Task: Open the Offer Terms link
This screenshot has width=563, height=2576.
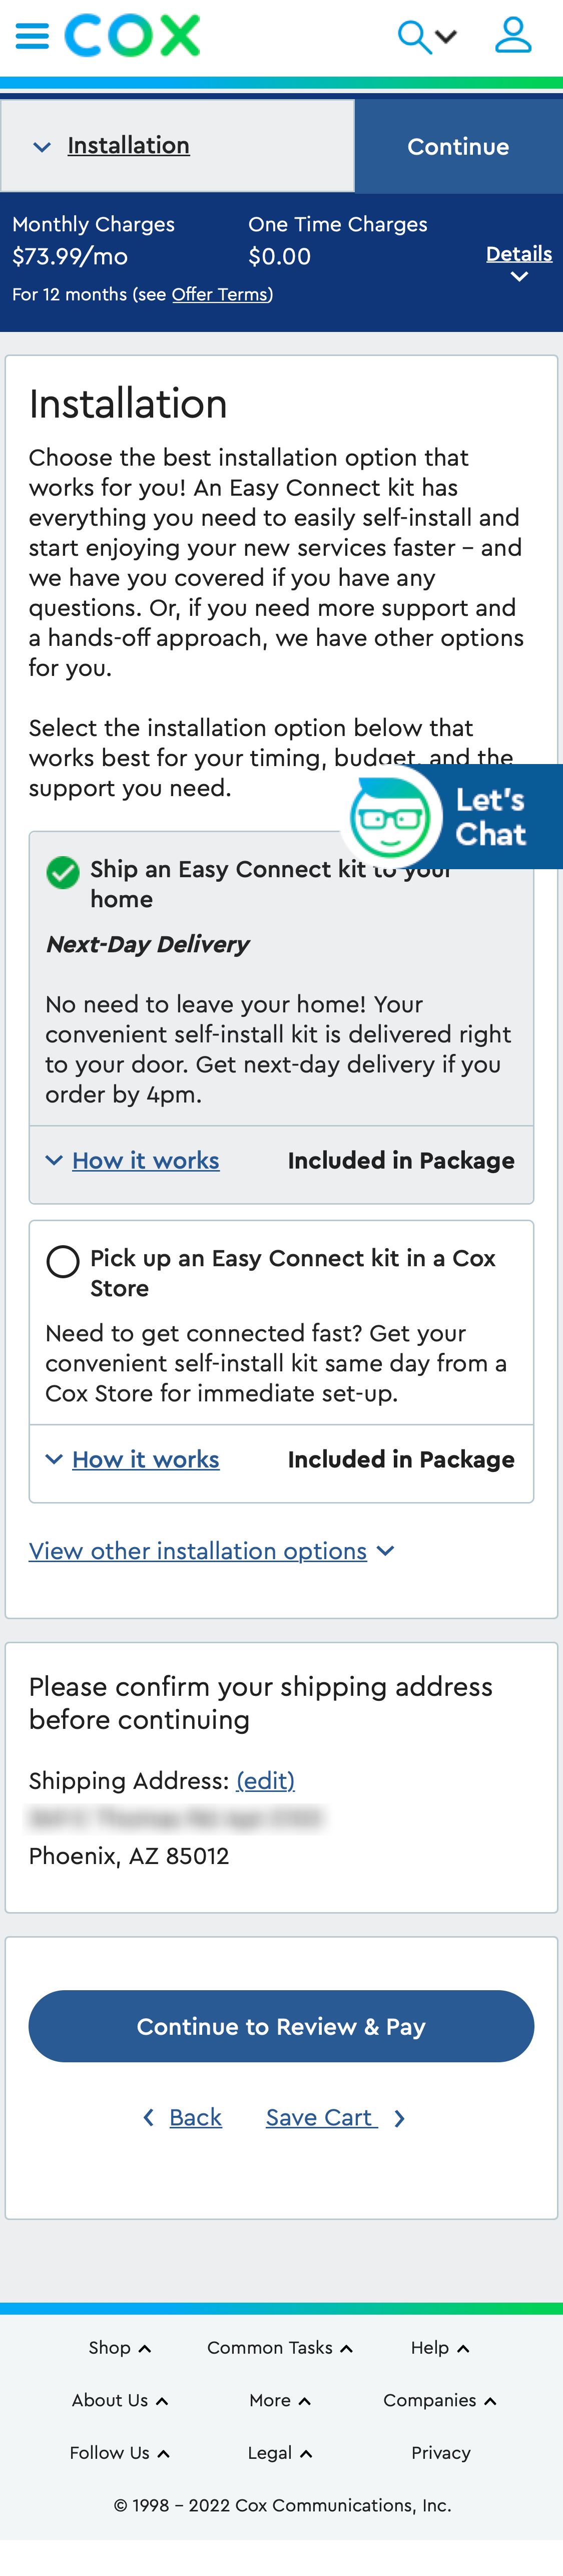Action: 219,294
